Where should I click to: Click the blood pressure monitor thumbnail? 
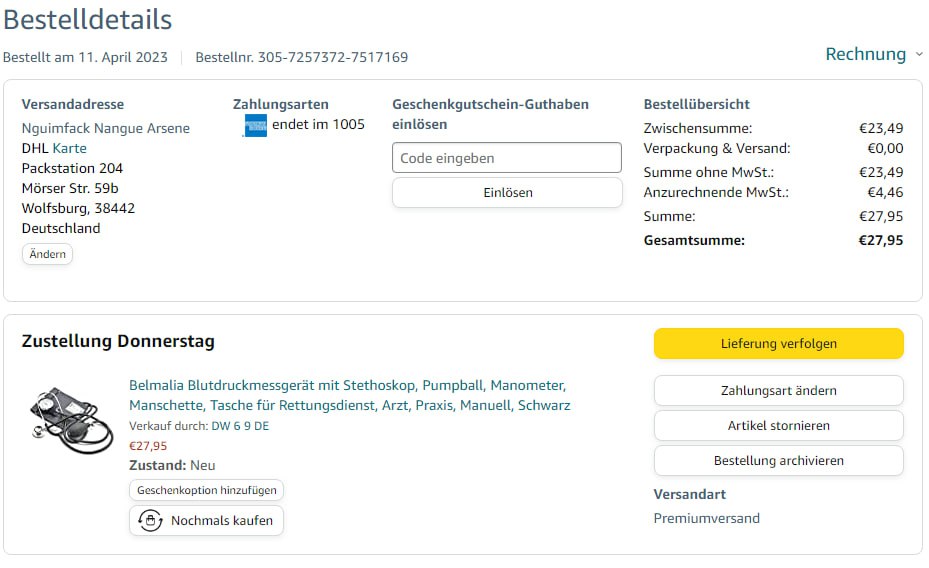click(x=72, y=417)
